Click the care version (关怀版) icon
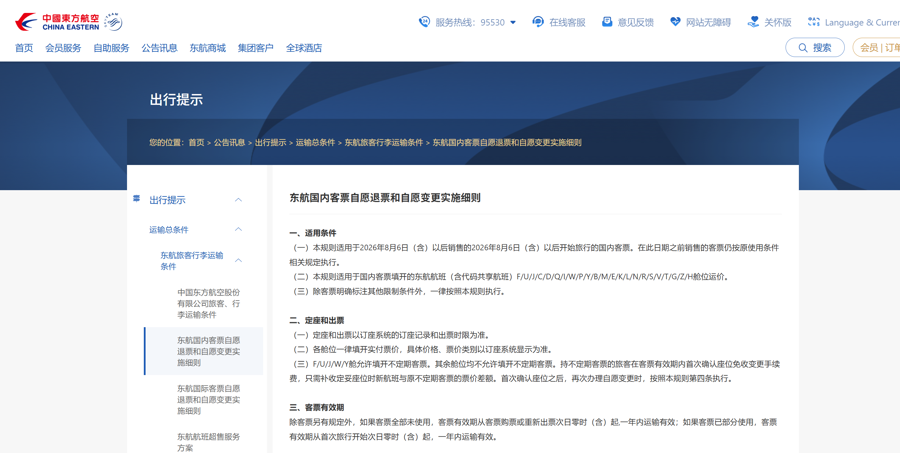The width and height of the screenshot is (900, 453). [753, 22]
